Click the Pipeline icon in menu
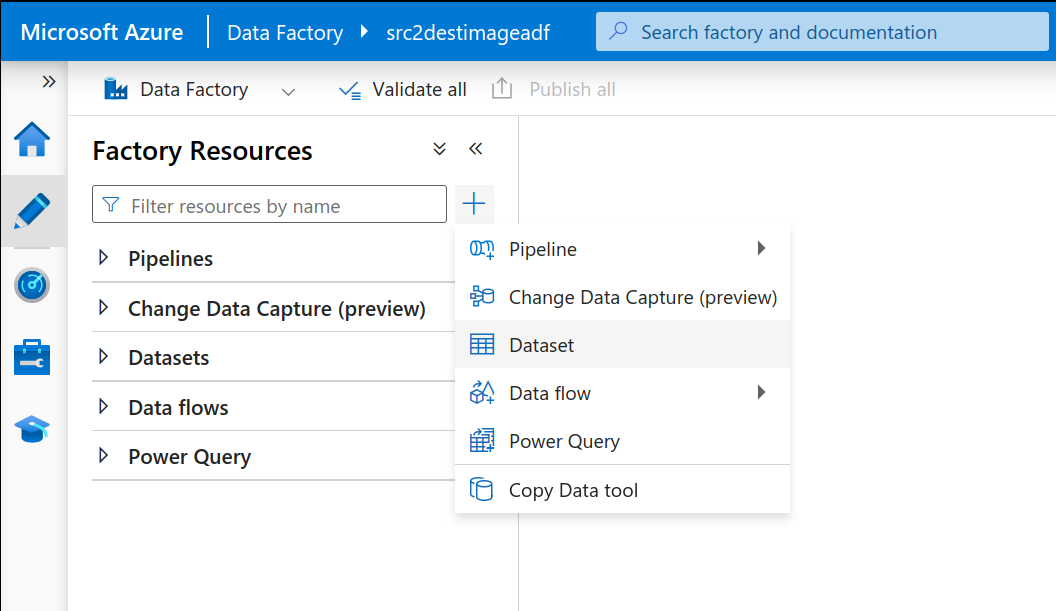 [x=482, y=249]
